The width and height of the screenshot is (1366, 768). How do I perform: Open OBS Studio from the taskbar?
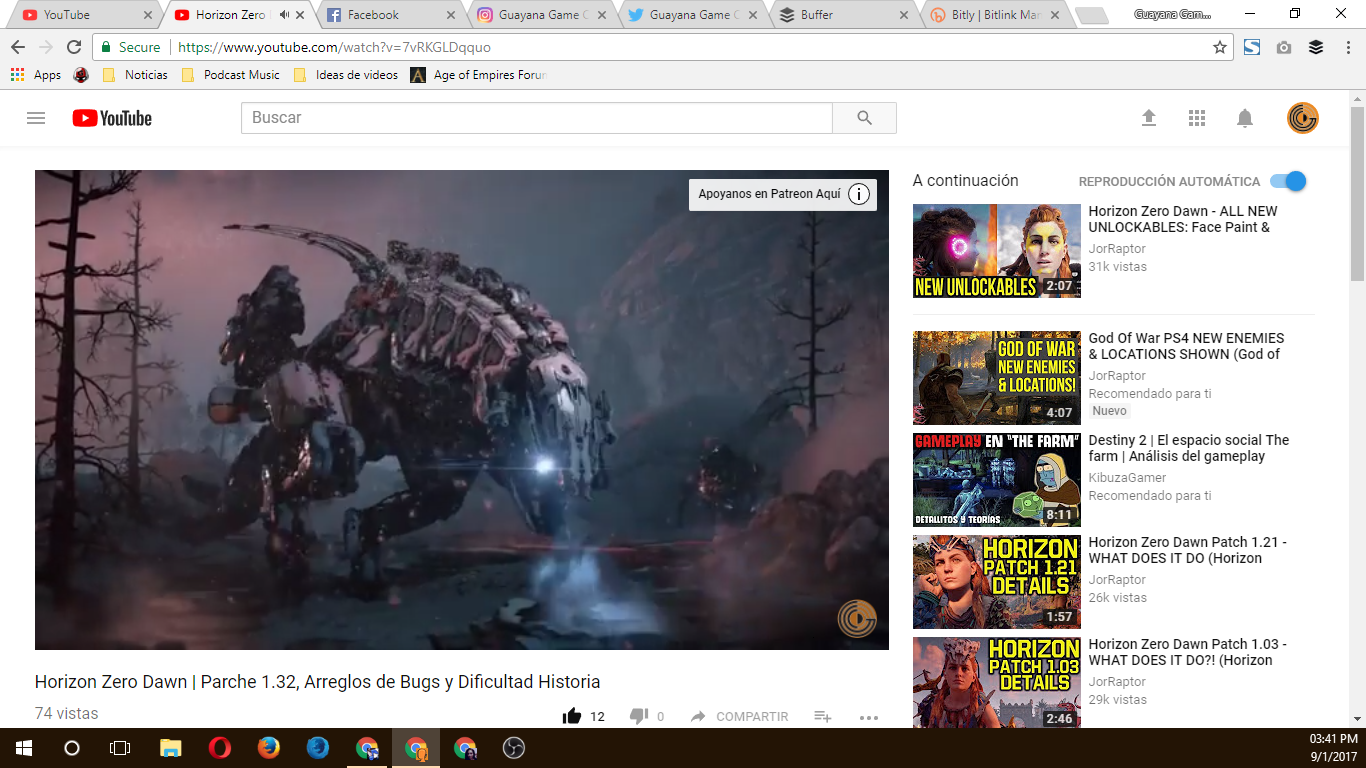click(x=513, y=748)
